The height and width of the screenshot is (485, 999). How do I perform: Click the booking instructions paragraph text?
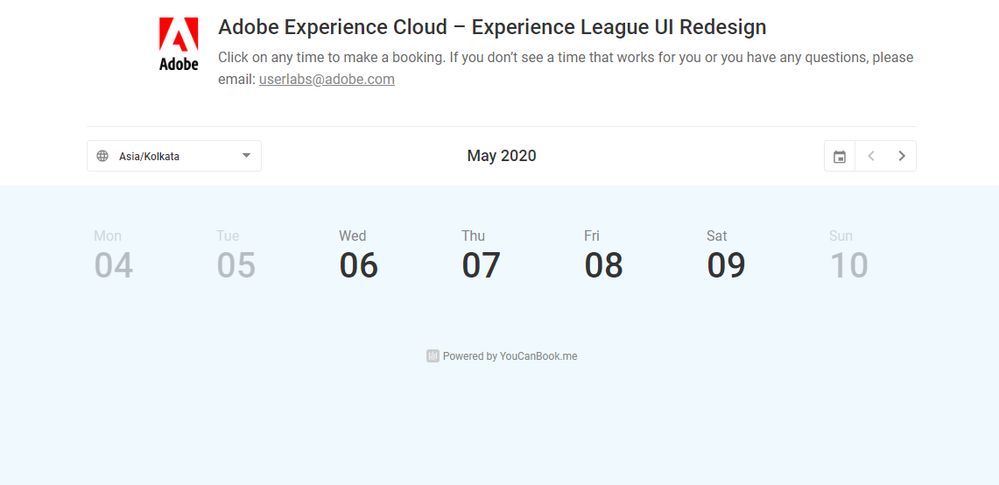565,58
